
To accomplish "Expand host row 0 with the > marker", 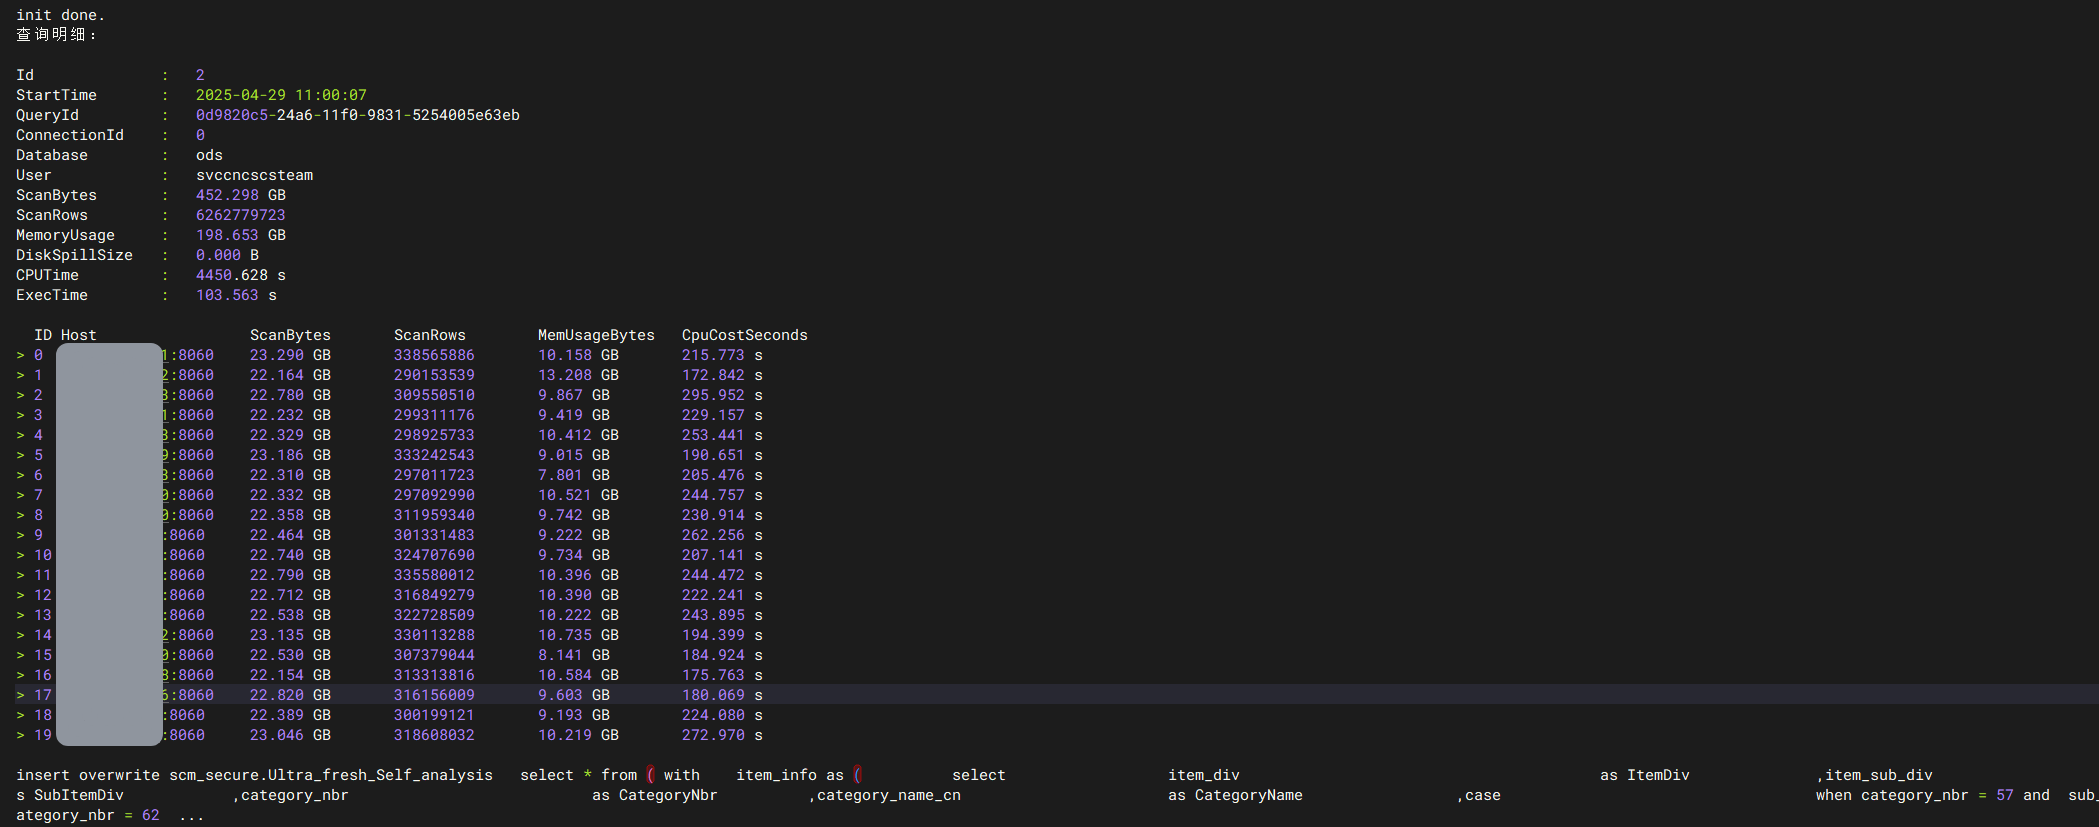I will [x=20, y=355].
